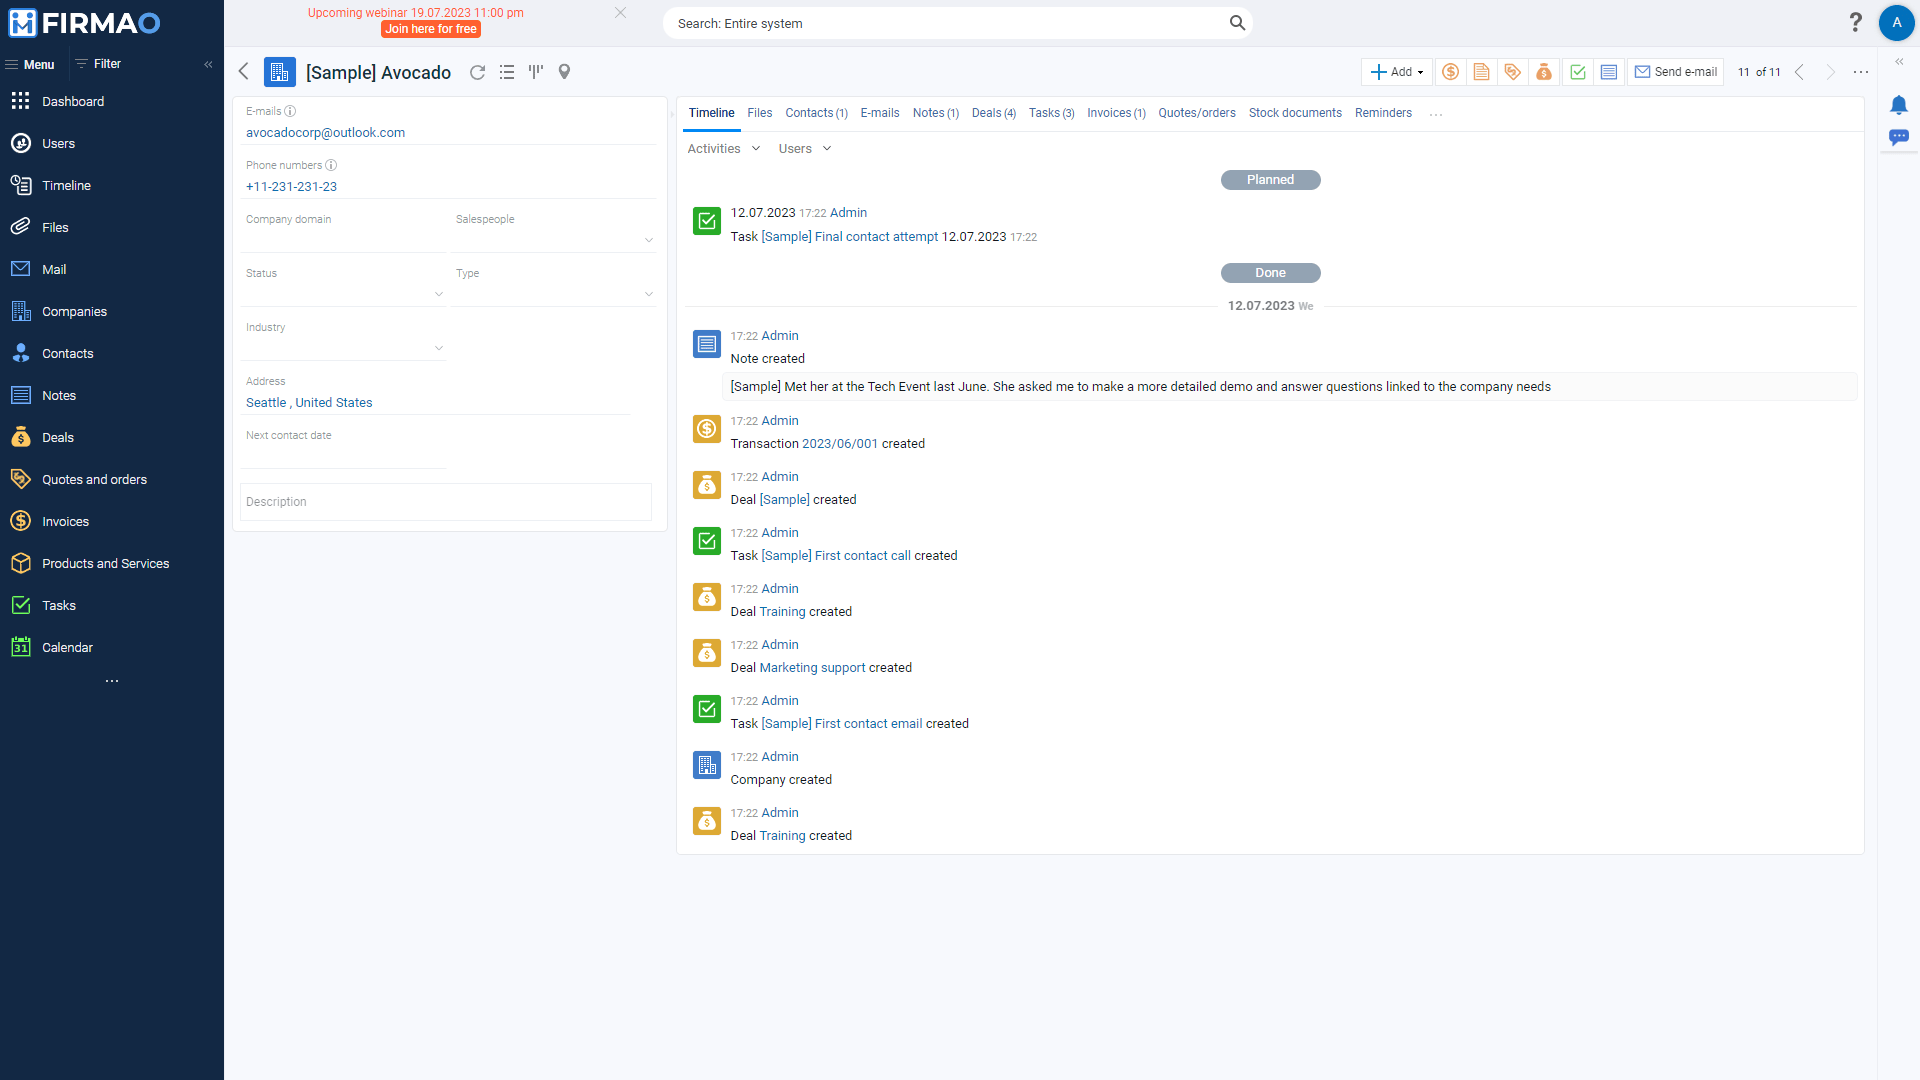Open the Tasks section from sidebar
This screenshot has width=1920, height=1080.
pyautogui.click(x=58, y=605)
